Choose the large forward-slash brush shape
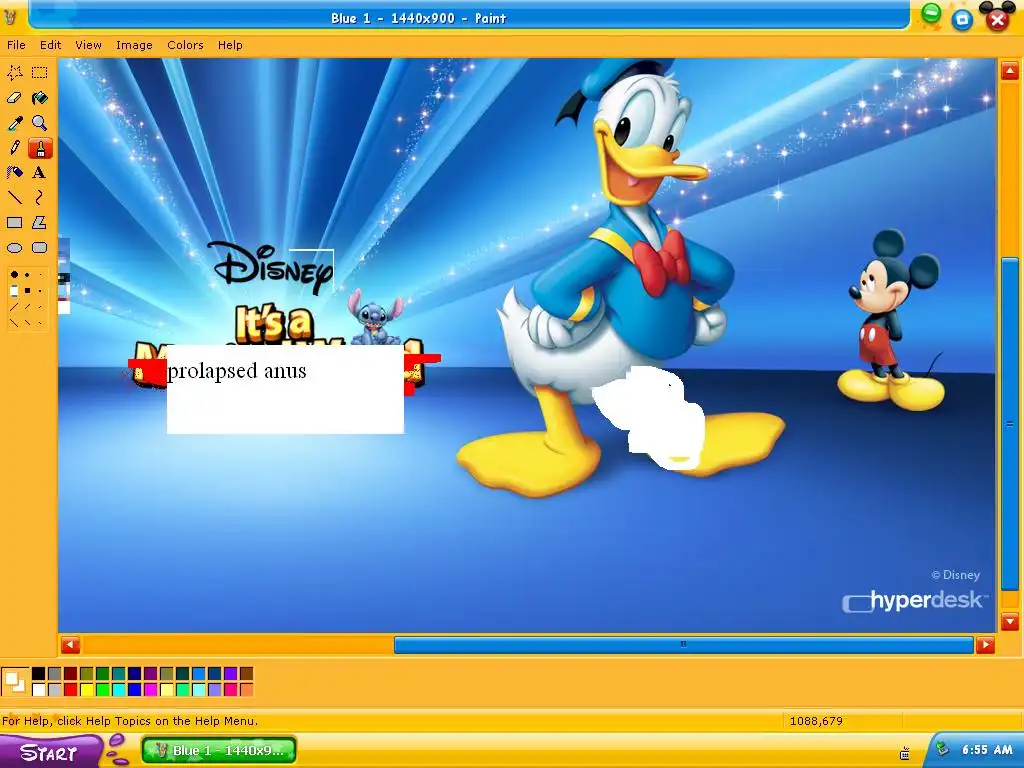Screen dimensions: 1024x768 click(x=14, y=307)
